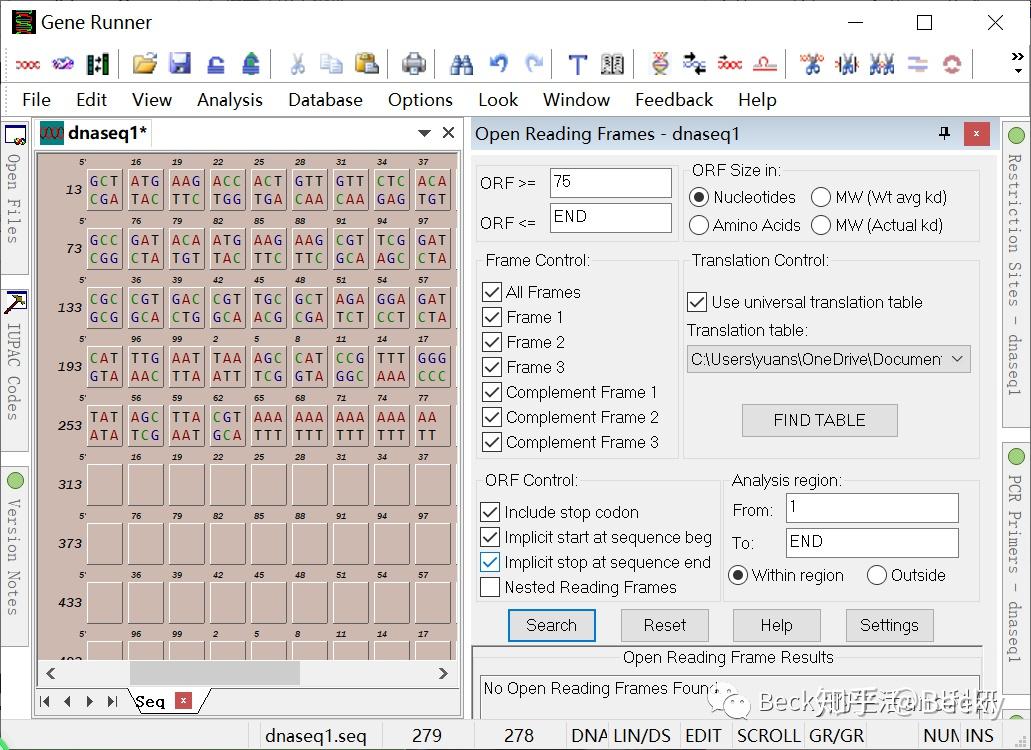Image resolution: width=1031 pixels, height=750 pixels.
Task: Select the Amino Acids radio button
Action: pos(699,225)
